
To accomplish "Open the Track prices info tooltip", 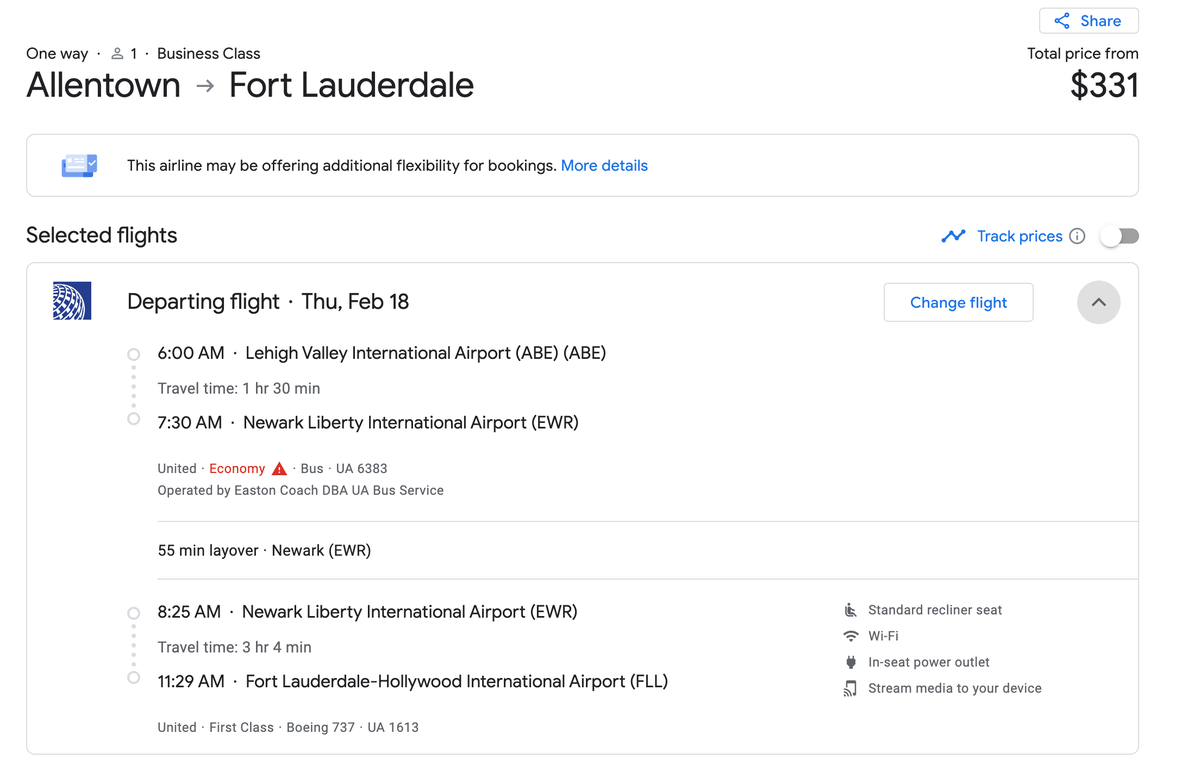I will point(1077,236).
